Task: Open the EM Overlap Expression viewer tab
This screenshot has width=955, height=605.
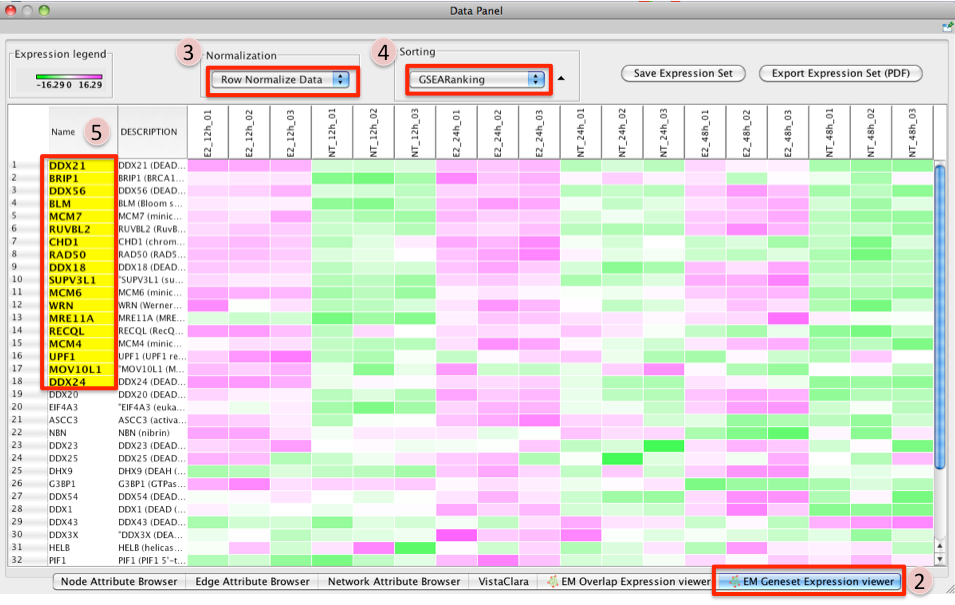Action: click(x=625, y=581)
